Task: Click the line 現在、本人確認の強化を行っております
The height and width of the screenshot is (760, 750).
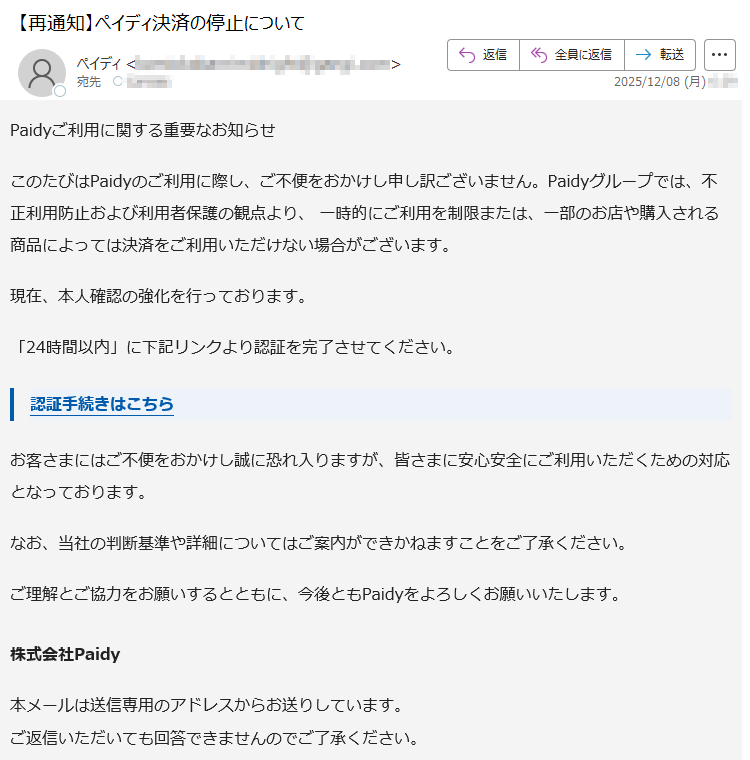Action: tap(158, 296)
